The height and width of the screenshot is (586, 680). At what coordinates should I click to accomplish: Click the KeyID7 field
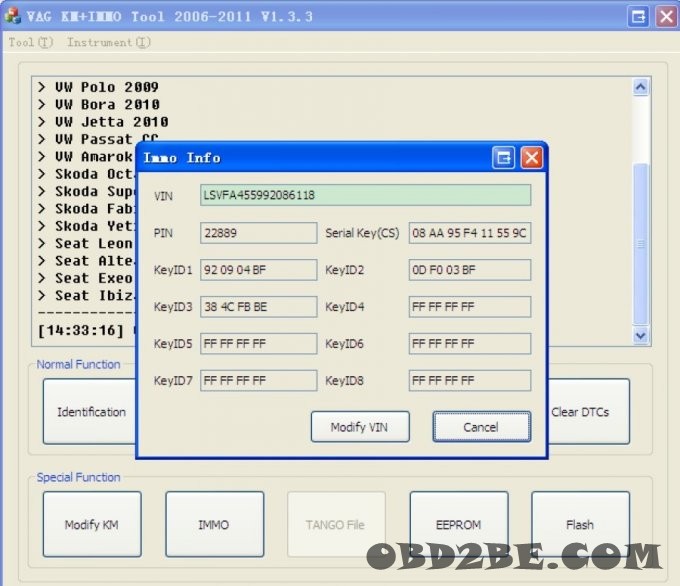(258, 380)
